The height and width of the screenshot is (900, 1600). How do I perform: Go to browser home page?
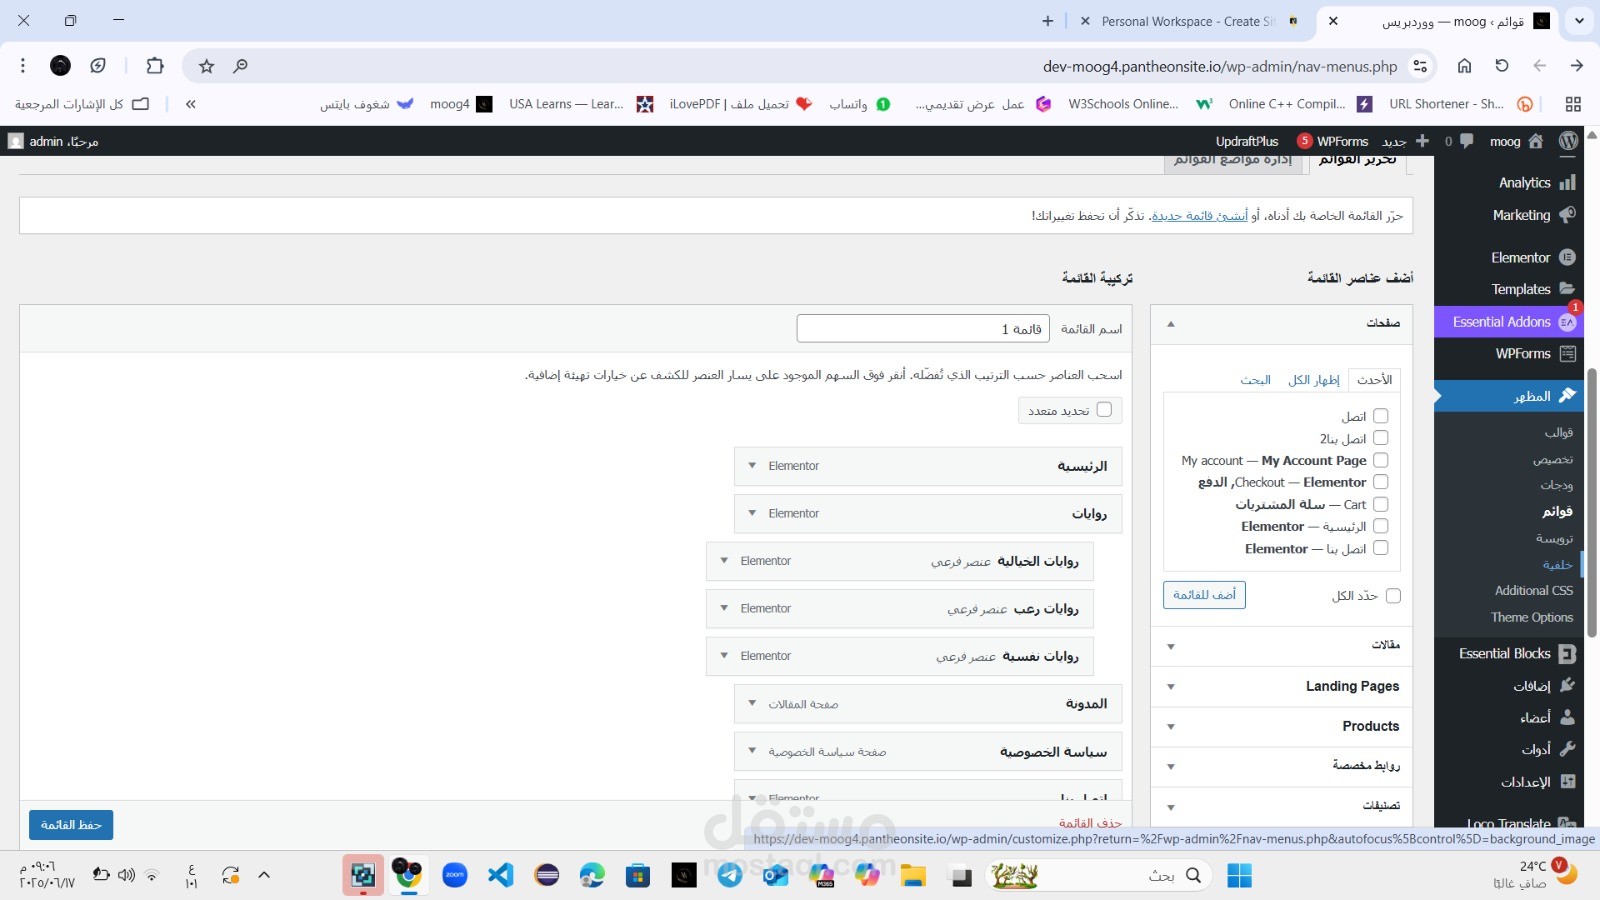[1464, 66]
